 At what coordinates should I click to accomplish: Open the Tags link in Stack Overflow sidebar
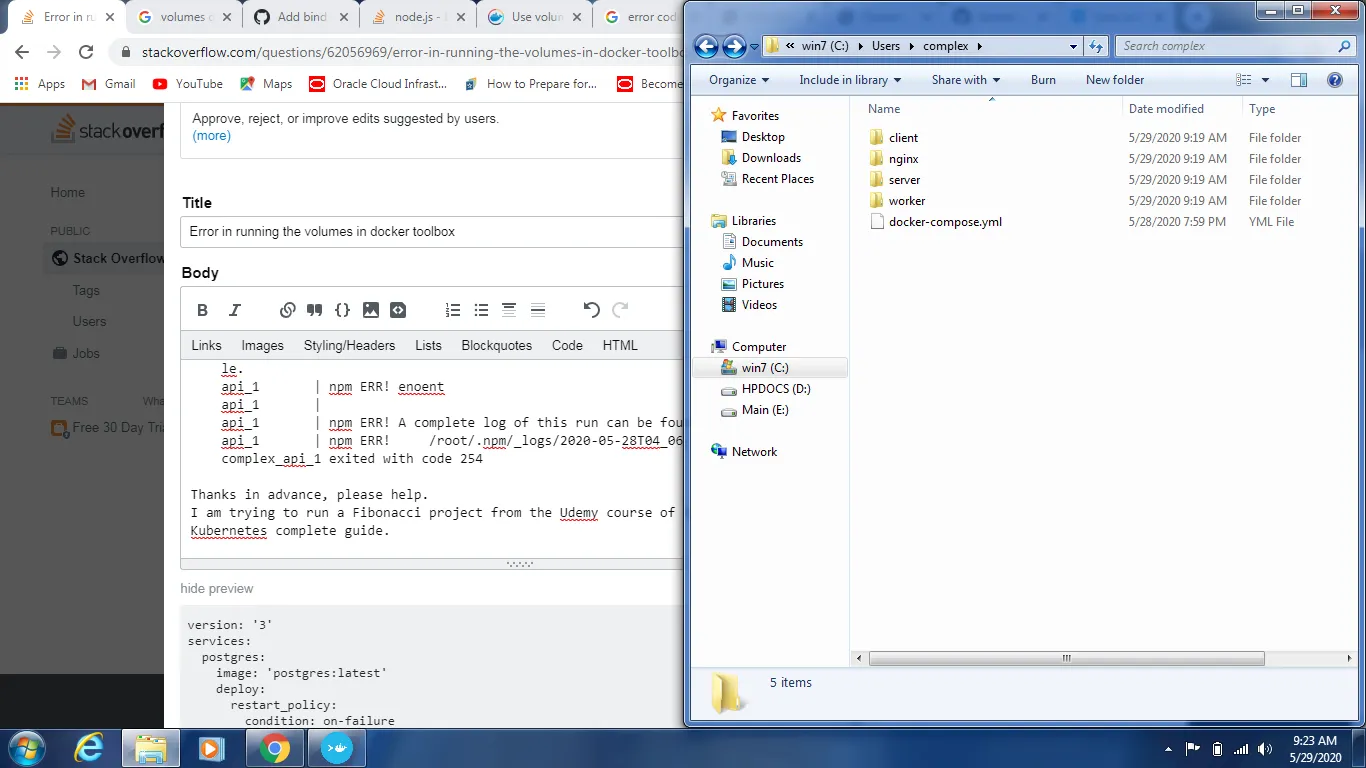coord(86,290)
